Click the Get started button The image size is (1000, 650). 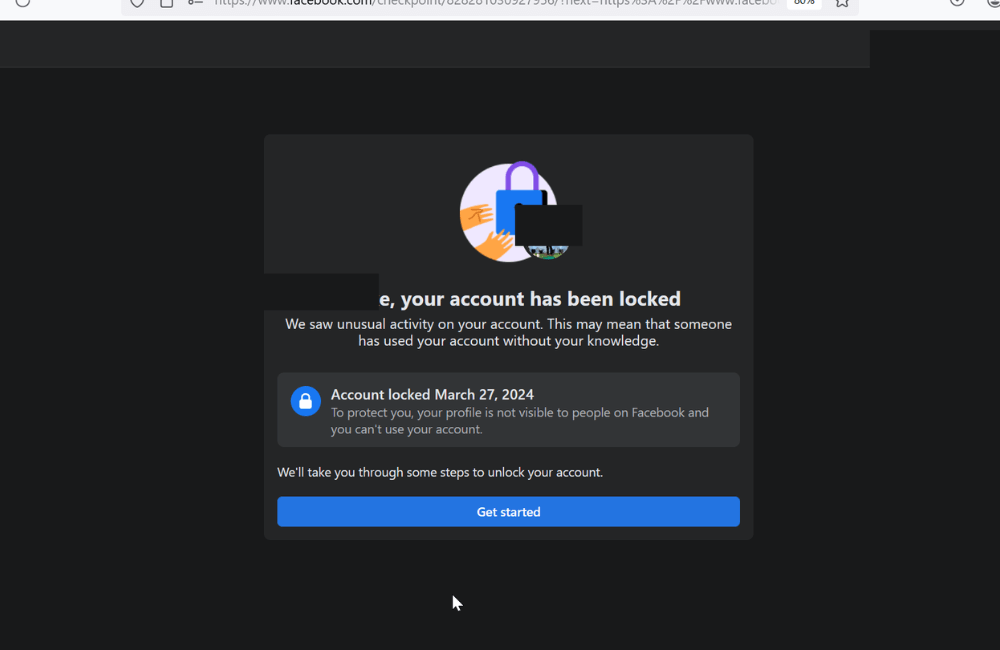pyautogui.click(x=508, y=512)
